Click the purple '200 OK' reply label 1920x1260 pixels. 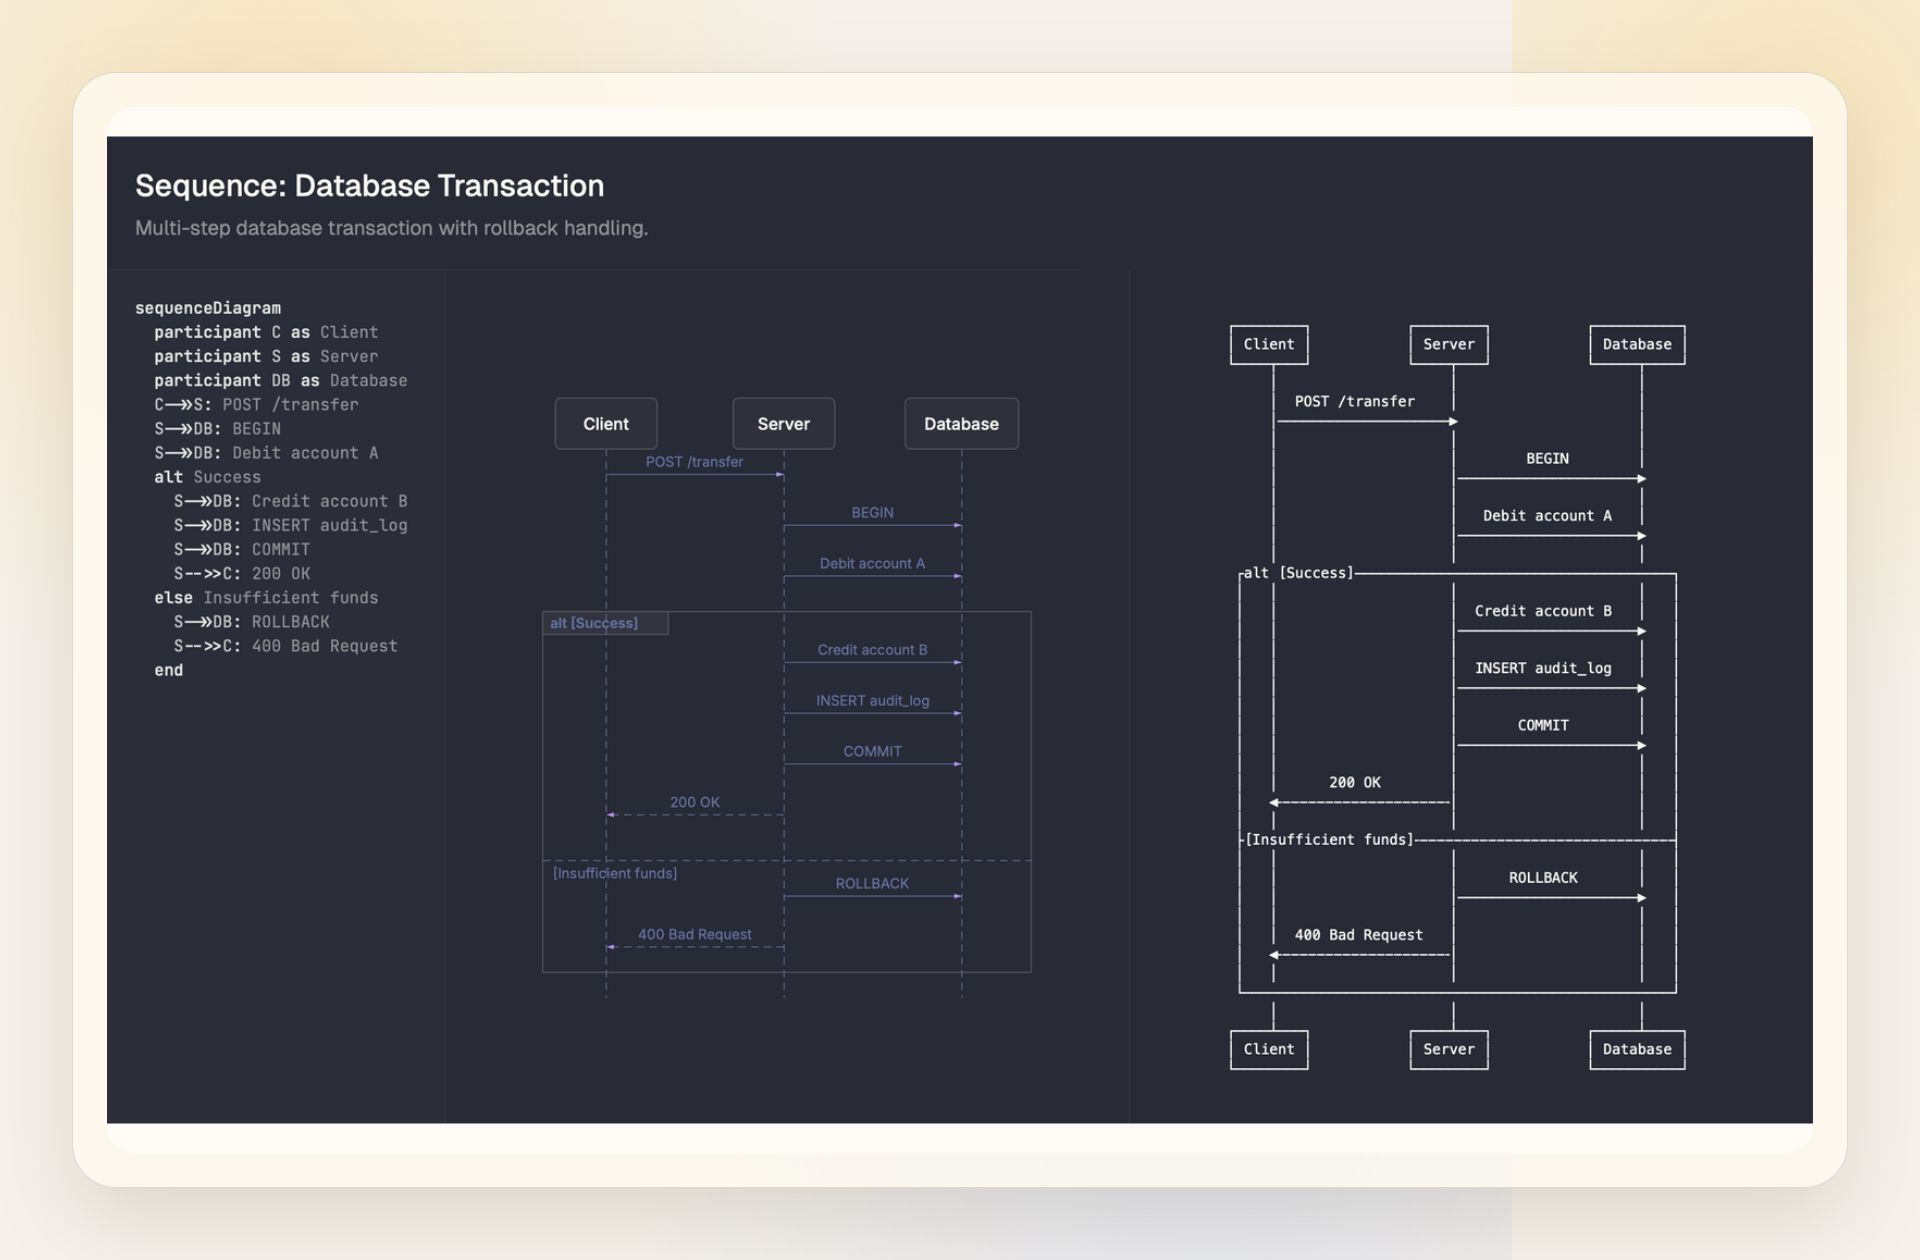pos(695,802)
